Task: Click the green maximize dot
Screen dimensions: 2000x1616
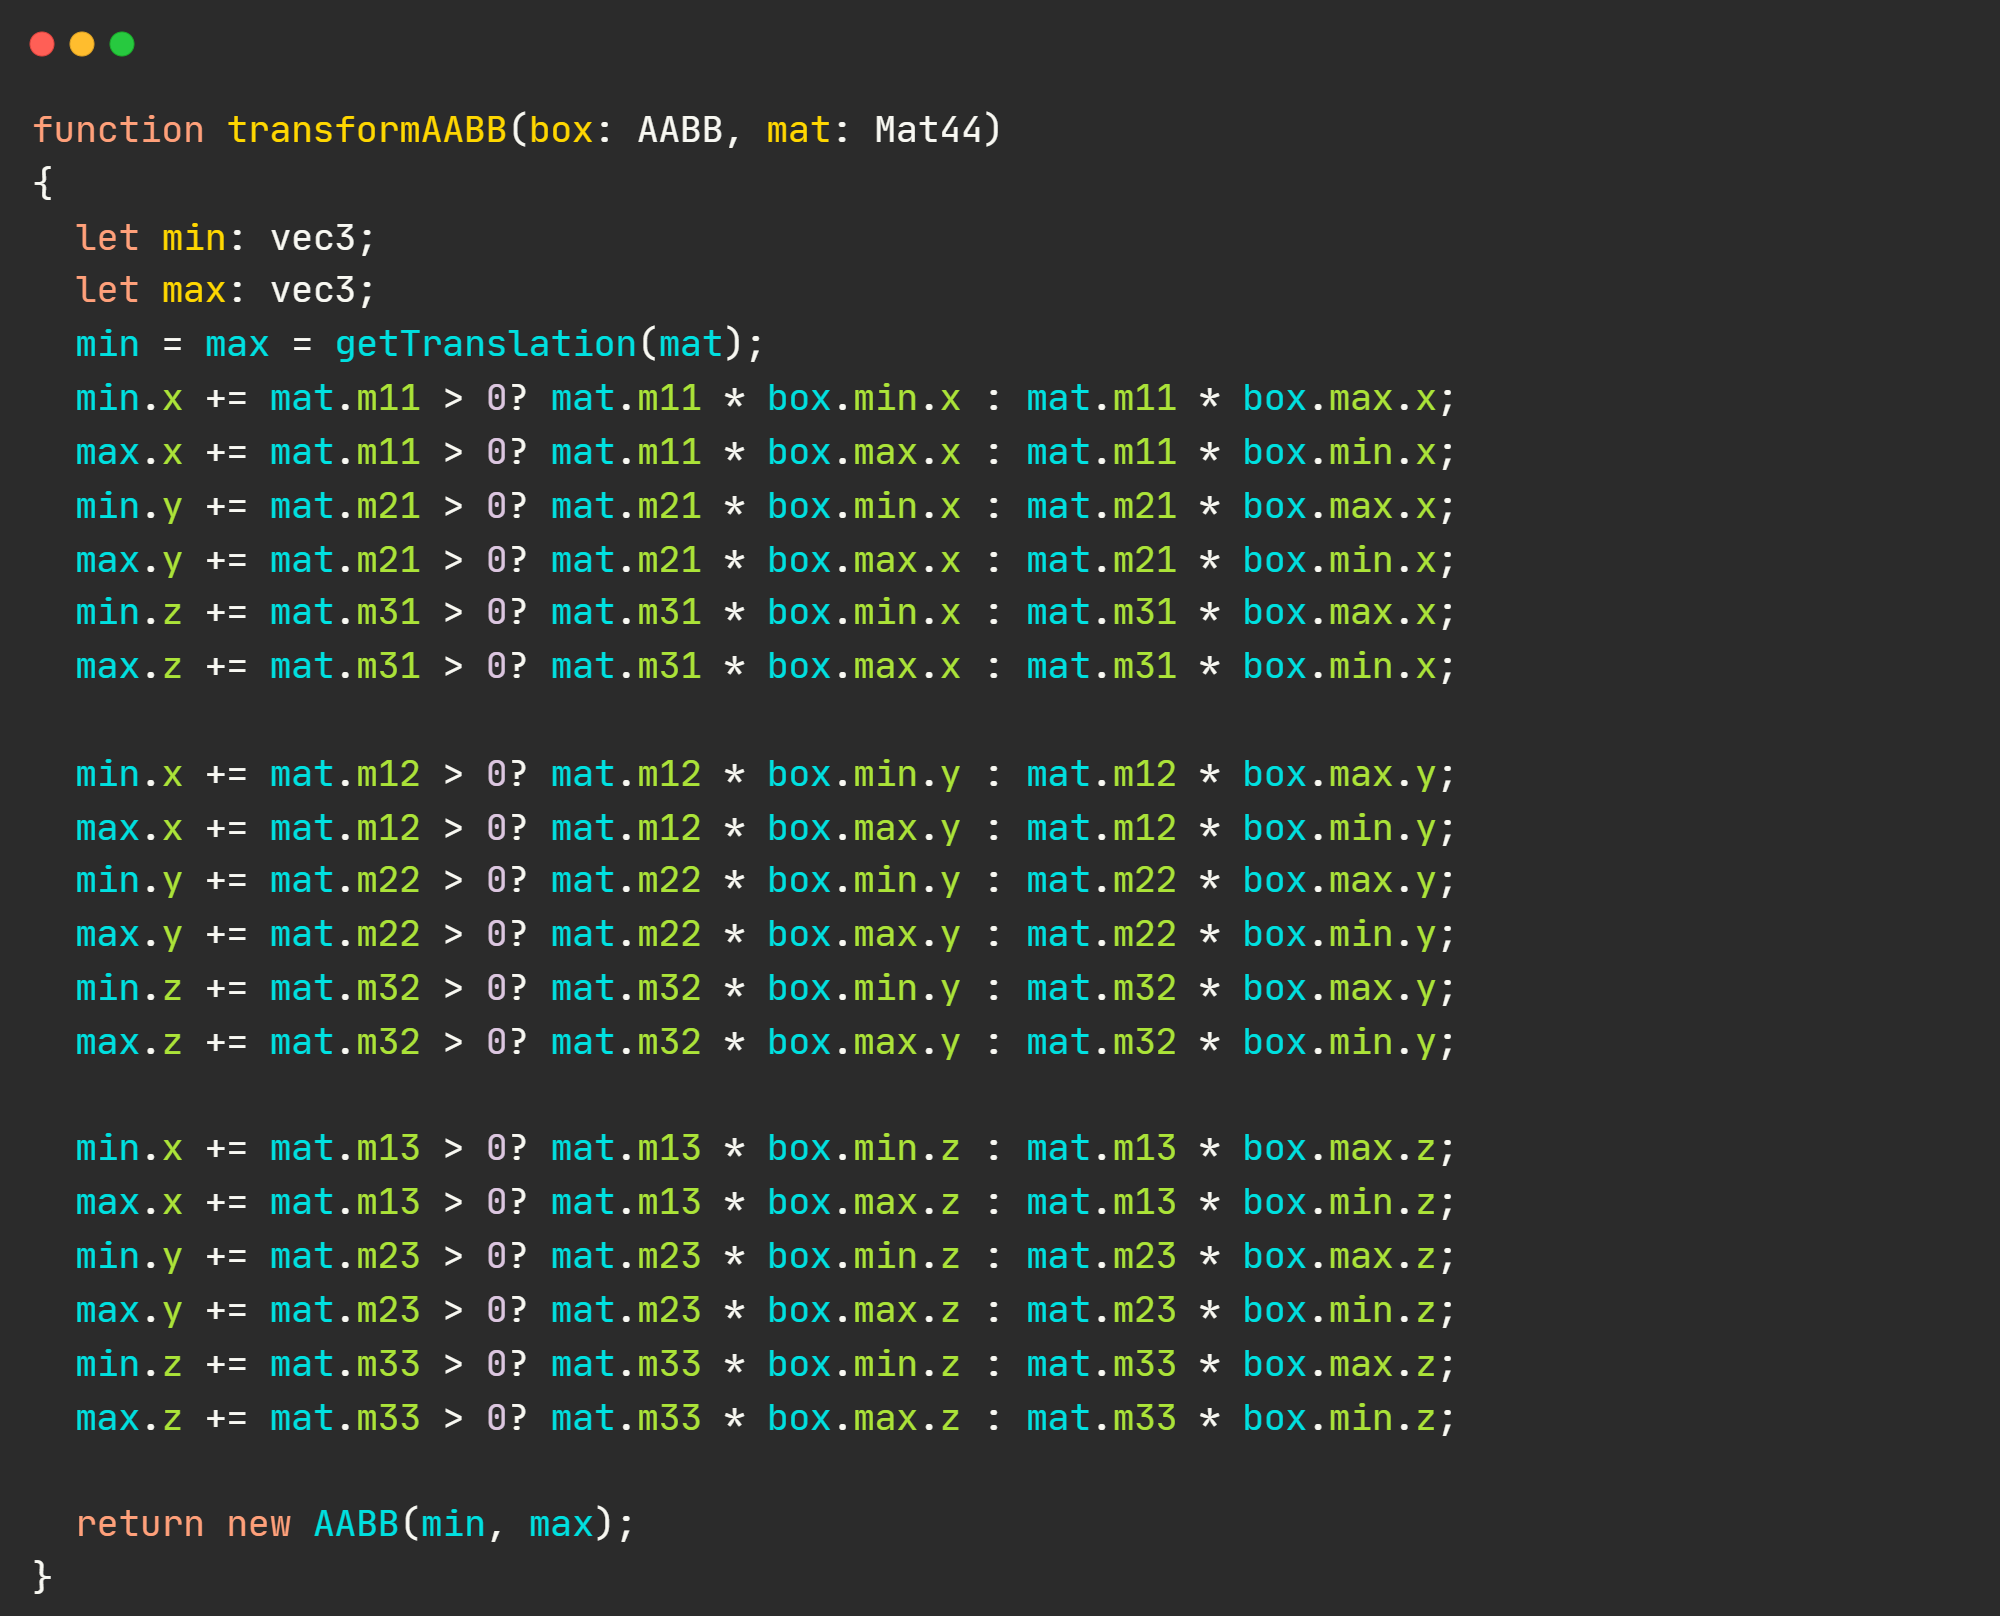Action: click(122, 44)
